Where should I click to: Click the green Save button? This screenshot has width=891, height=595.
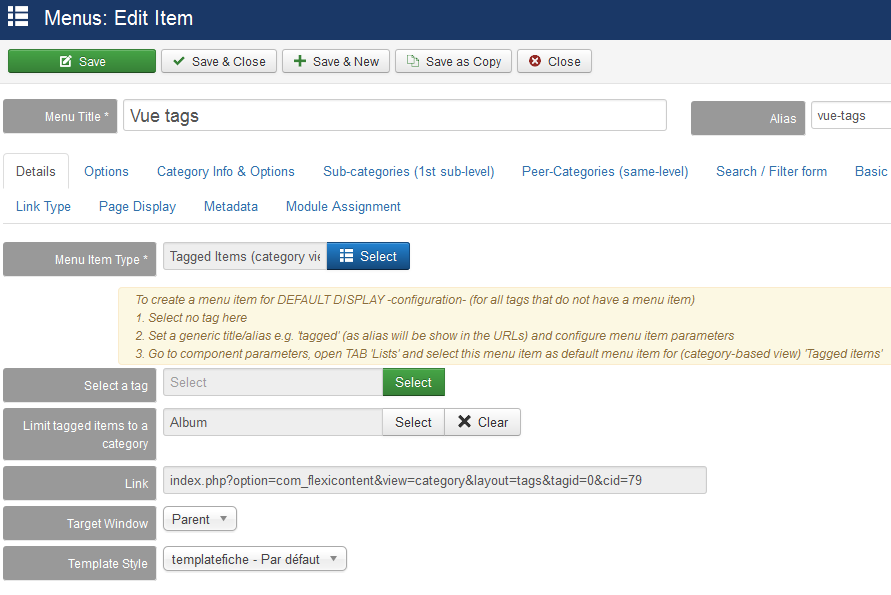tap(82, 61)
